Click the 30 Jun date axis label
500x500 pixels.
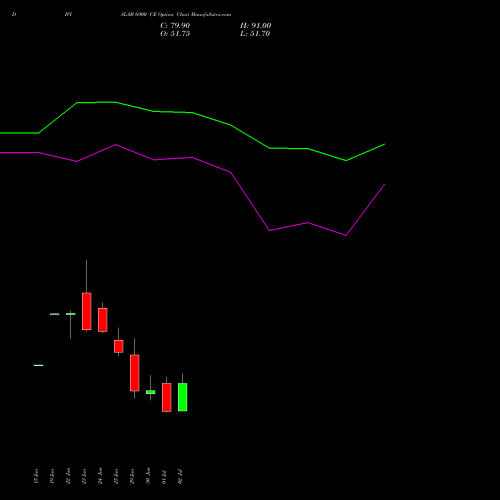point(148,476)
